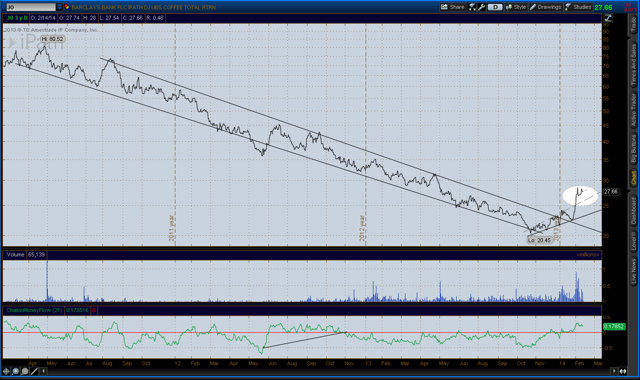The height and width of the screenshot is (380, 640).
Task: Open the Live News sidebar tab
Action: click(633, 271)
